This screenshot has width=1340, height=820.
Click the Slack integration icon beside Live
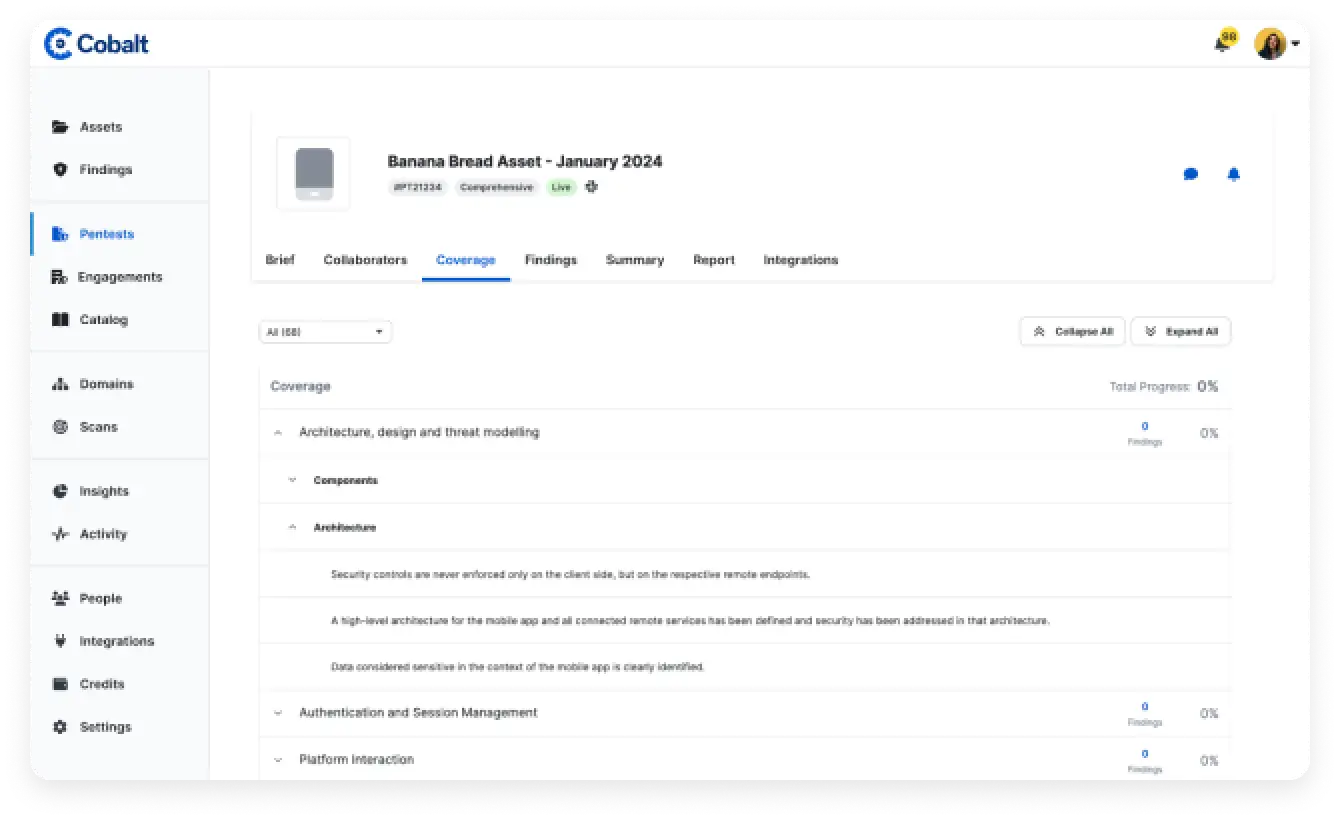click(x=591, y=187)
